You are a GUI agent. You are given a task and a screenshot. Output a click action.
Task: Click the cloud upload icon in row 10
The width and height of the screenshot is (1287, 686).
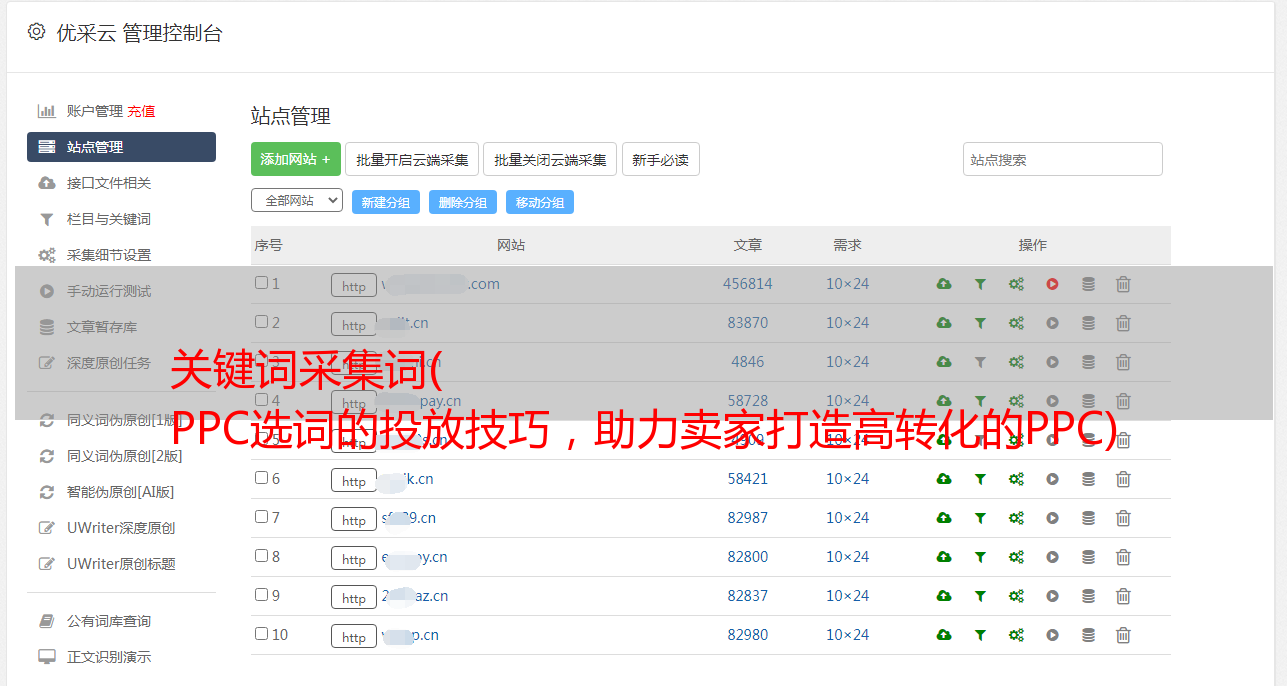(943, 635)
